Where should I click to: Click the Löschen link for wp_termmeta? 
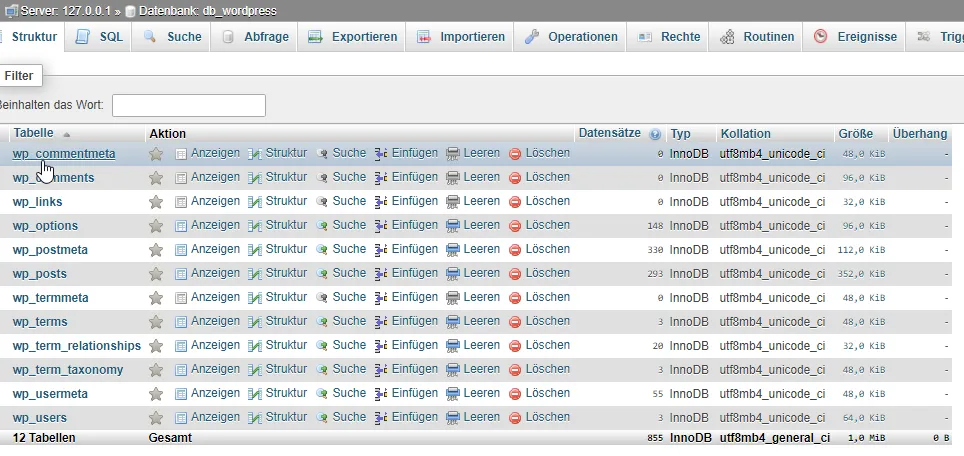[x=547, y=297]
